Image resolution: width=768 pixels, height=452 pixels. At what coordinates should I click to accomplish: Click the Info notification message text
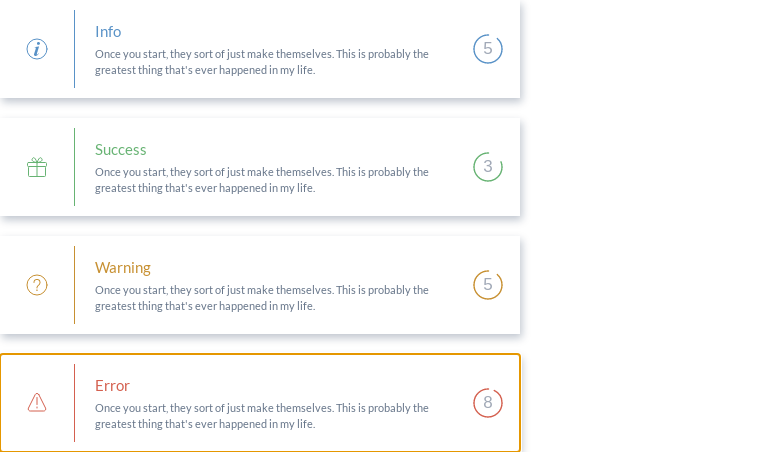262,62
